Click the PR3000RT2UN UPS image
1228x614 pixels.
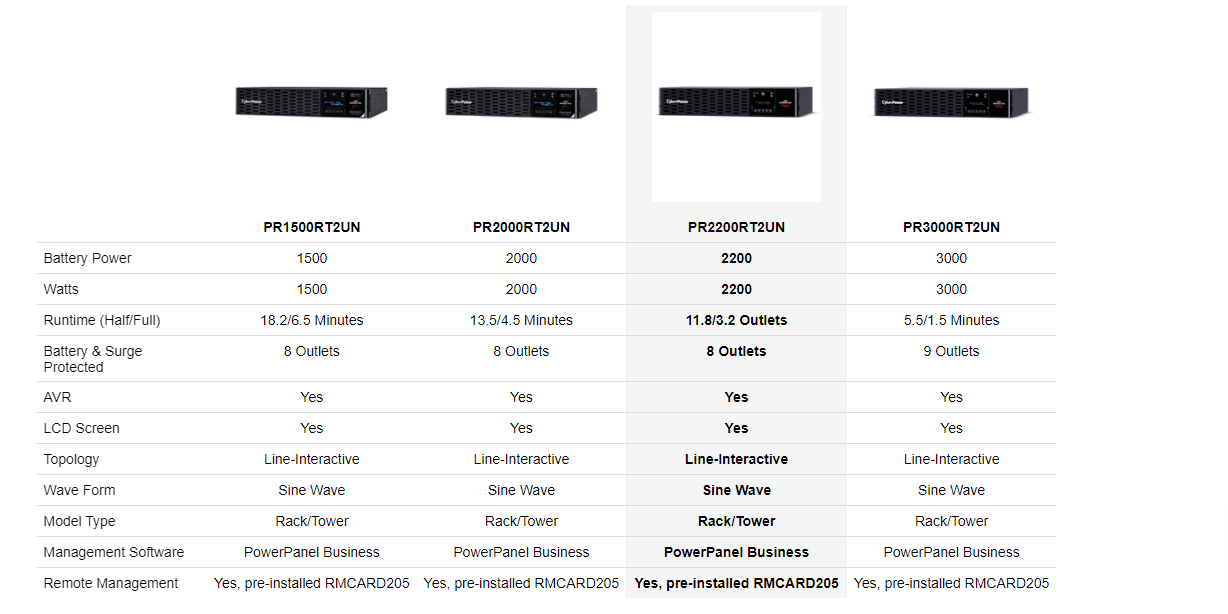(951, 102)
